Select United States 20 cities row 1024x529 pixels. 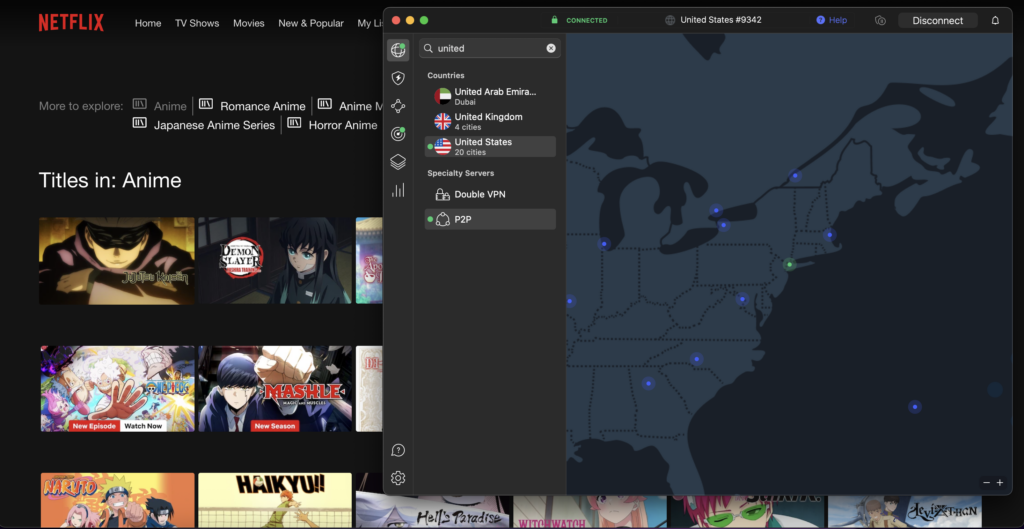coord(490,146)
